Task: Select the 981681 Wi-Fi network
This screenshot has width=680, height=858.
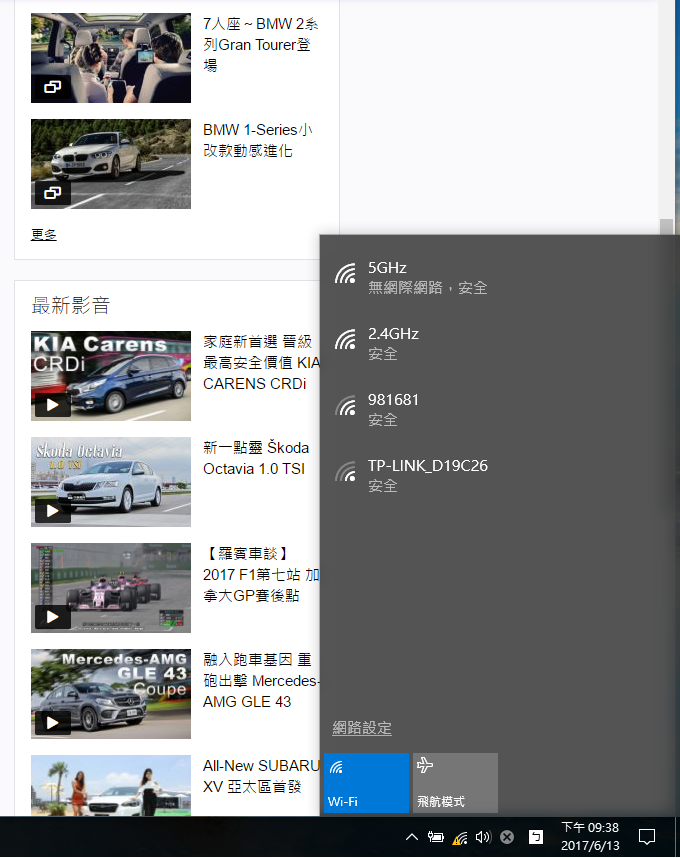Action: point(499,410)
